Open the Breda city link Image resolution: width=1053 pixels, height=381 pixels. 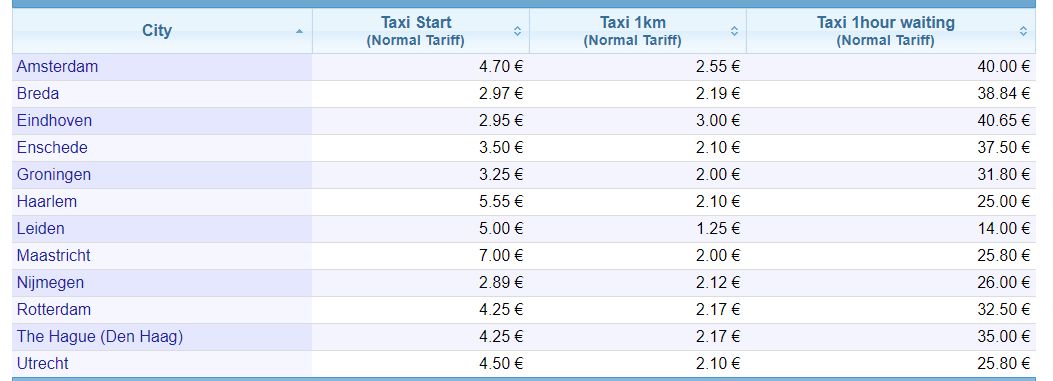point(38,93)
